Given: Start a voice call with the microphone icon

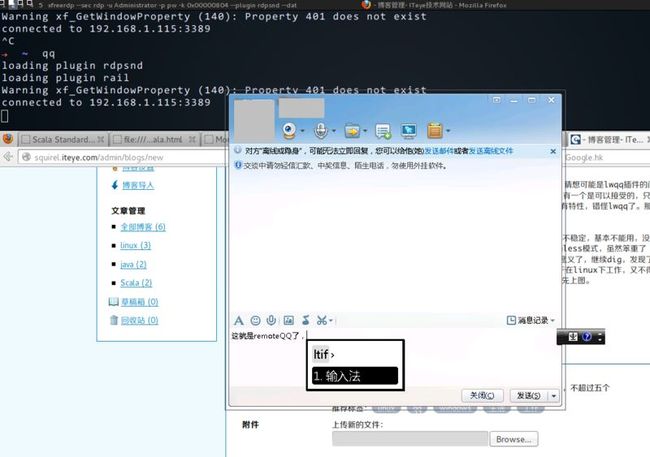Looking at the screenshot, I should [320, 131].
